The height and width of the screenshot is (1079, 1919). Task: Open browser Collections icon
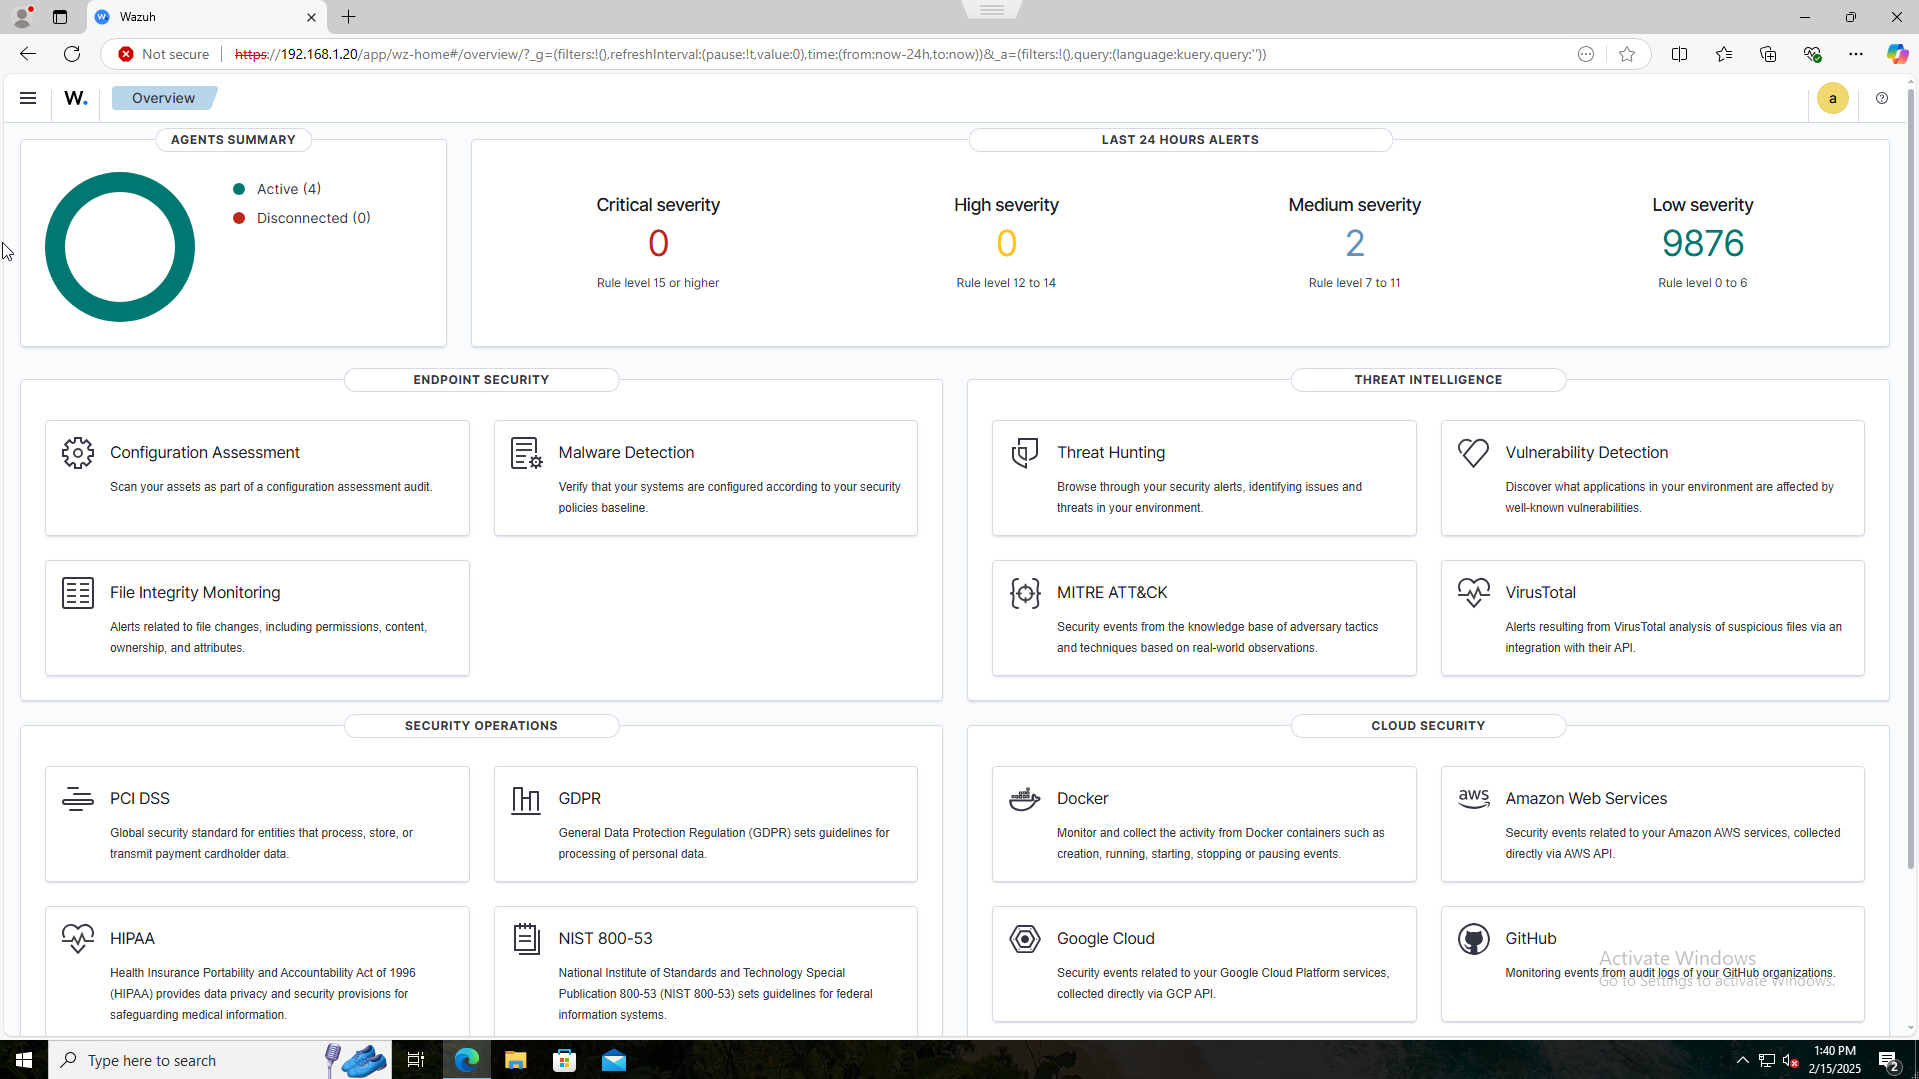(x=1768, y=54)
